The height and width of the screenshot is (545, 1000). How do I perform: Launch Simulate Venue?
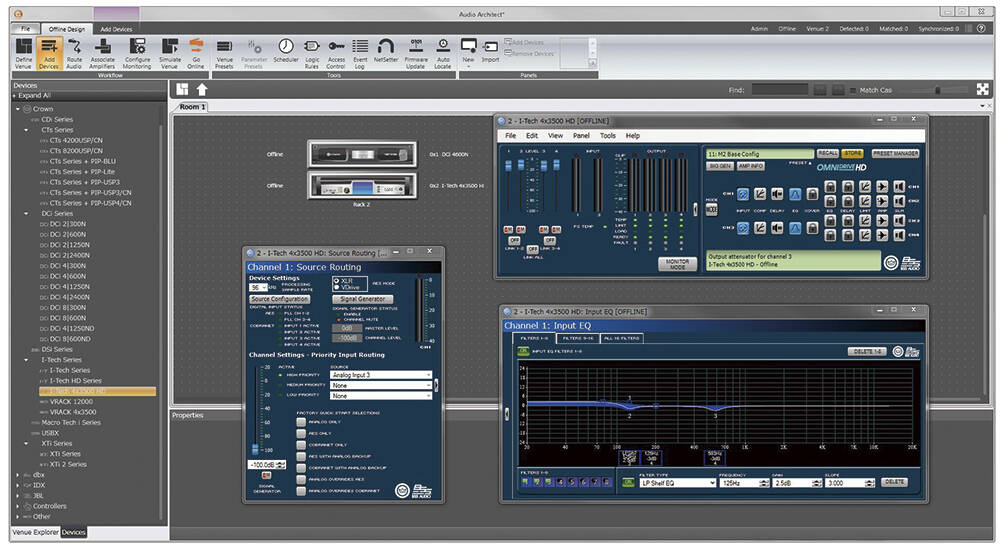click(x=170, y=53)
